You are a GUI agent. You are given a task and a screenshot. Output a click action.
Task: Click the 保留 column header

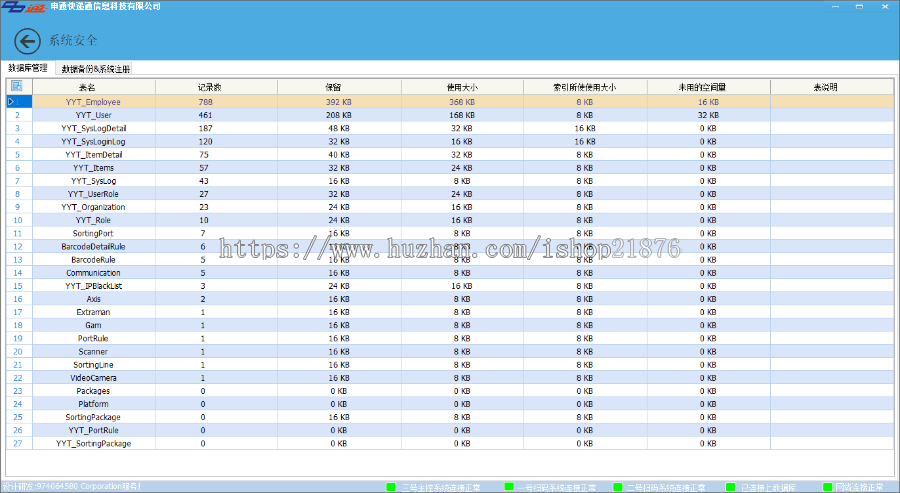tap(332, 87)
